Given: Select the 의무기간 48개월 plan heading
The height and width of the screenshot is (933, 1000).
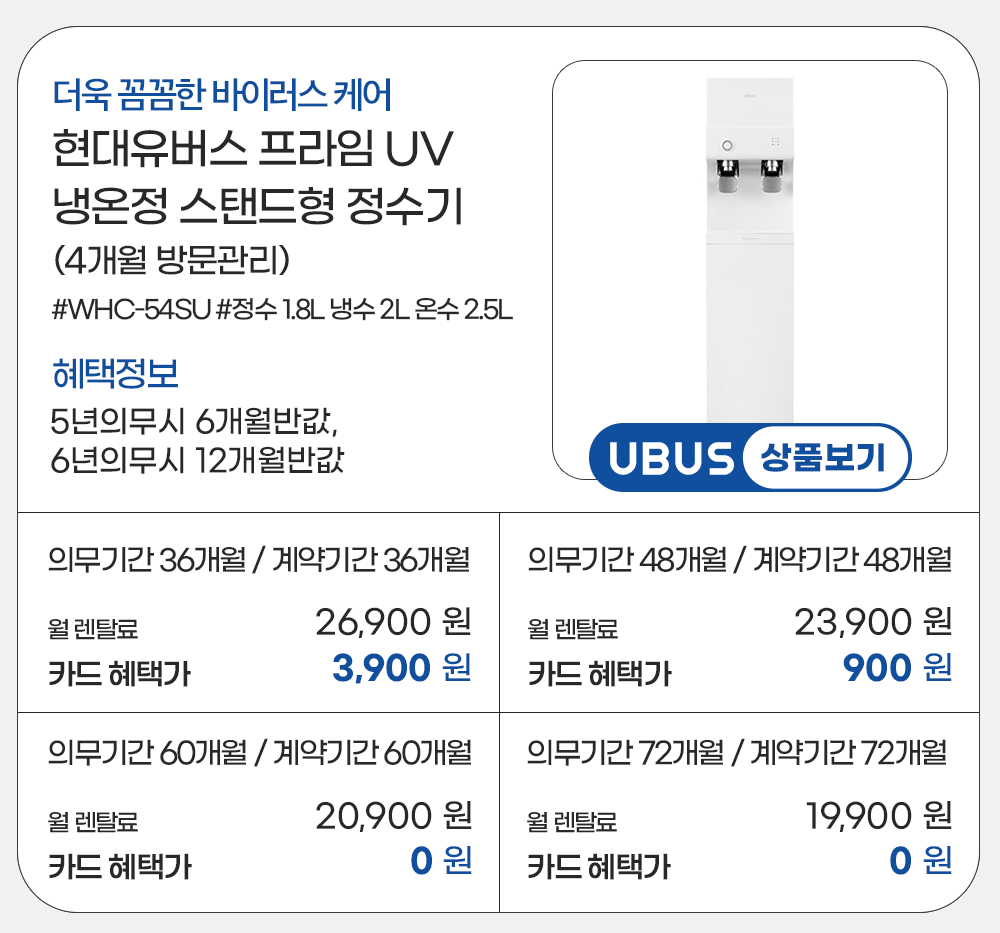Looking at the screenshot, I should 739,559.
